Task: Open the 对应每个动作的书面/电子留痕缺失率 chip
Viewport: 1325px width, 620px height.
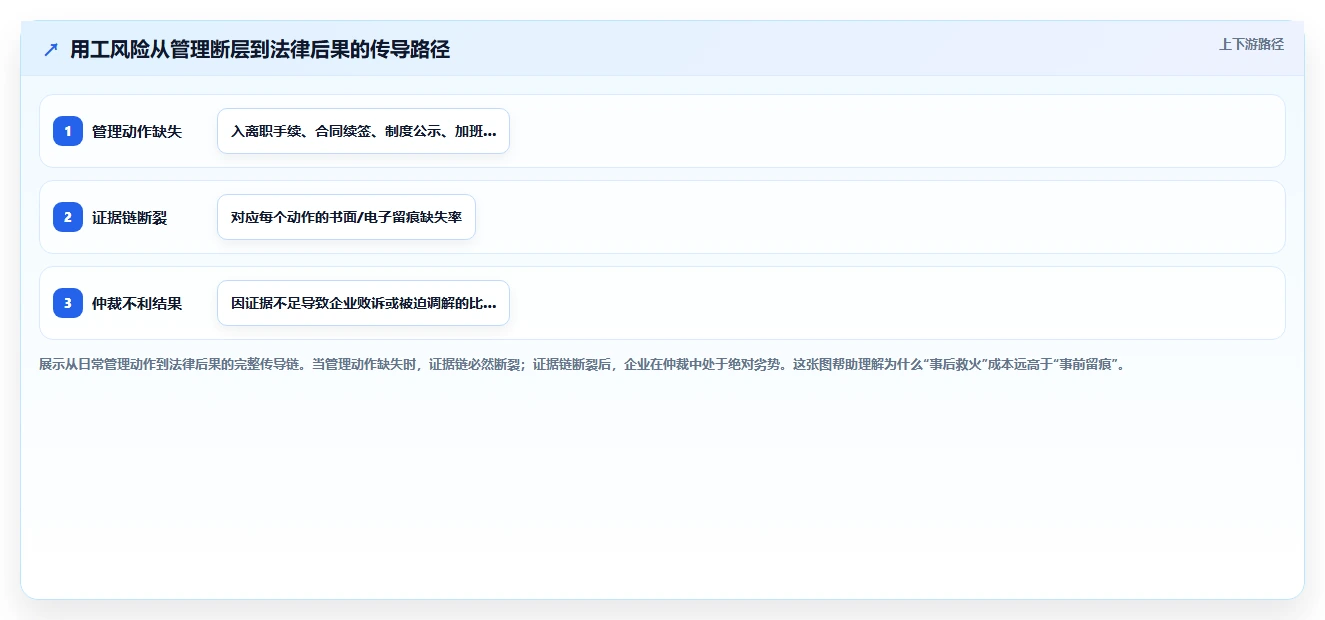Action: coord(346,217)
